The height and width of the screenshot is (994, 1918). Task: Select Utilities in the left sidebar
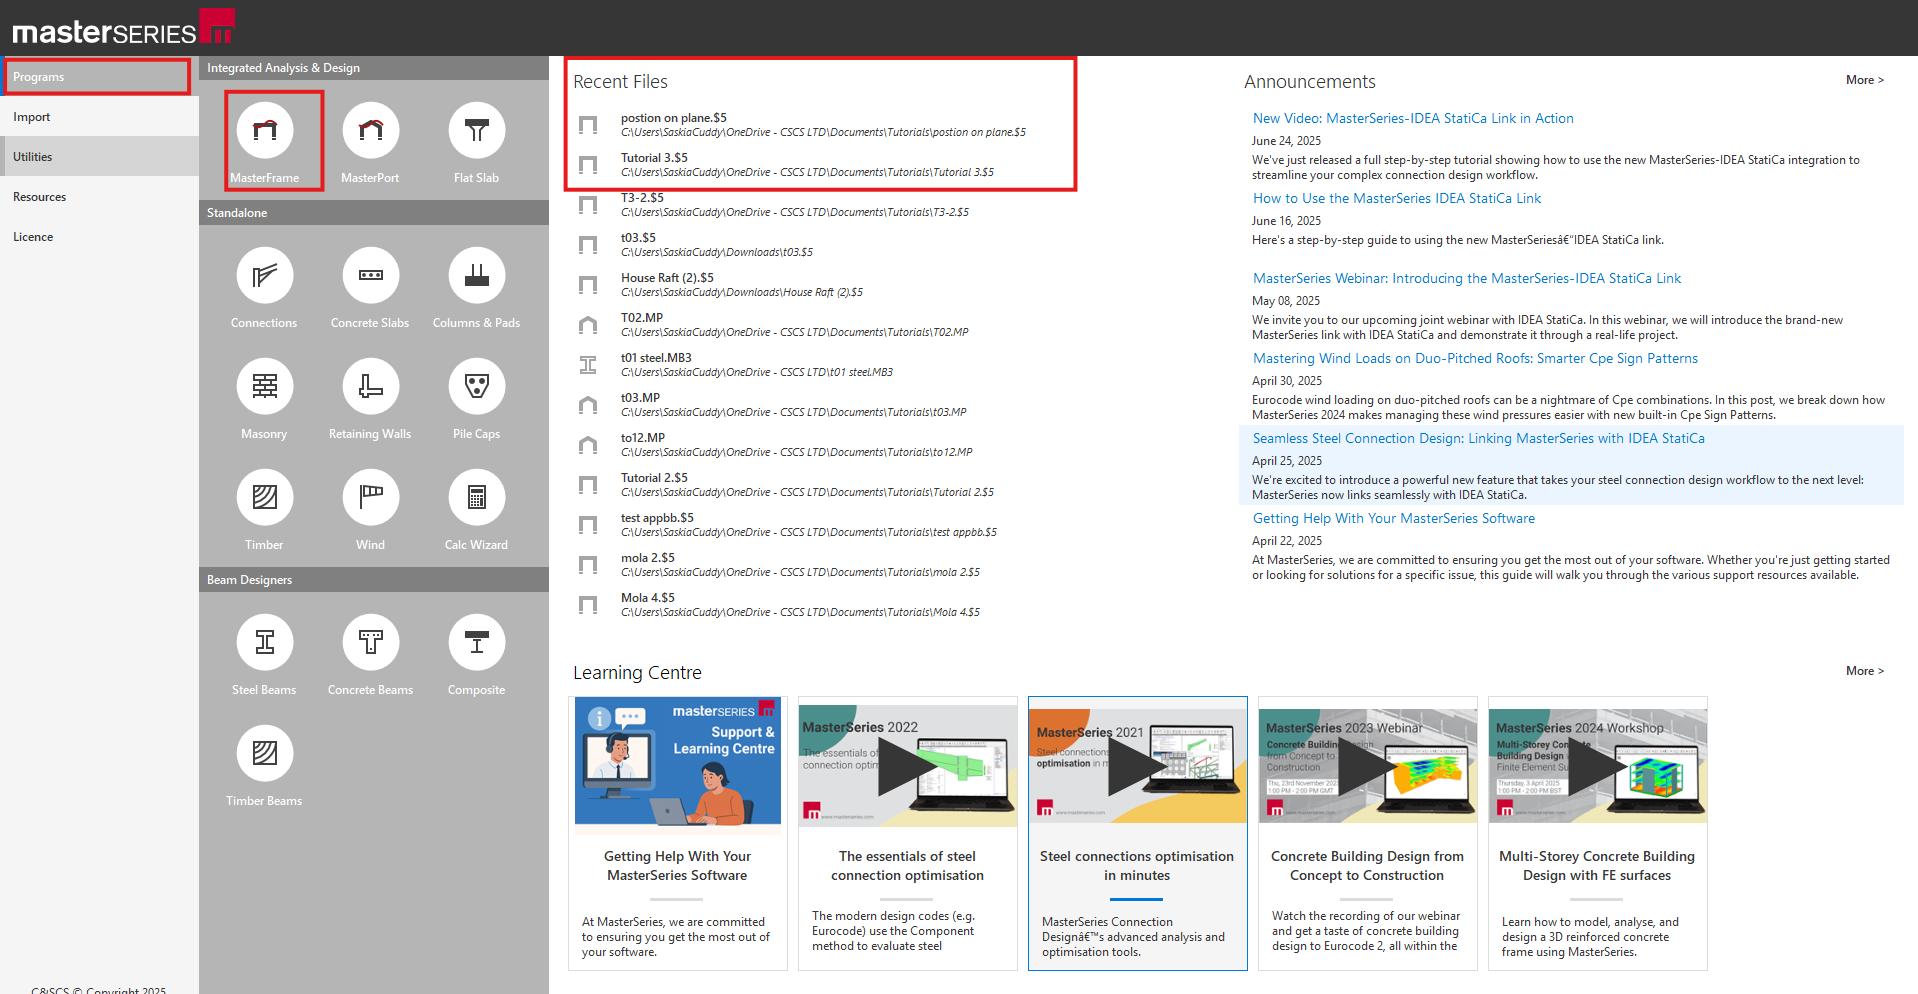33,157
